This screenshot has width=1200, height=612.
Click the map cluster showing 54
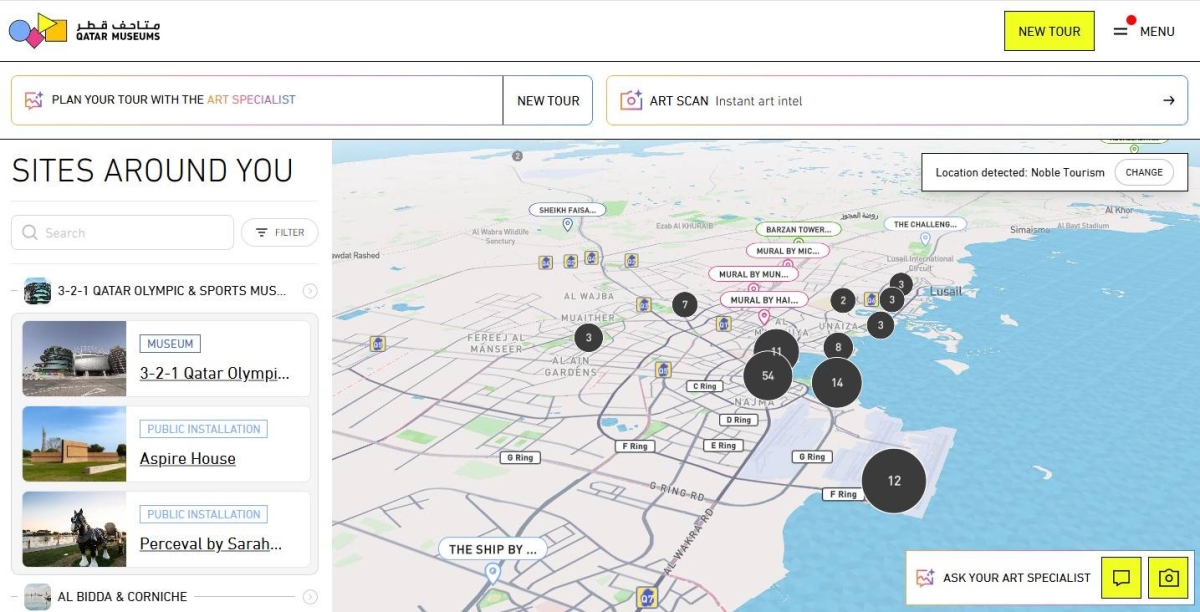[x=768, y=376]
